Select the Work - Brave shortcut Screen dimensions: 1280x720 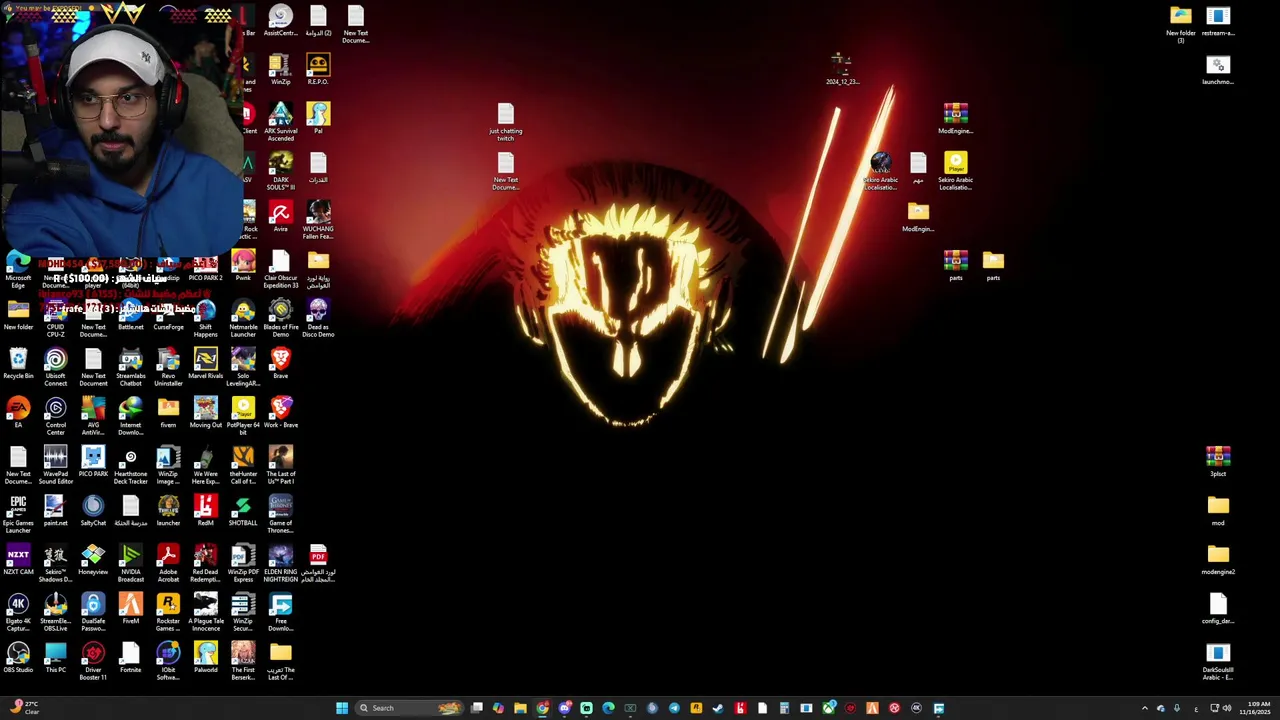[281, 412]
